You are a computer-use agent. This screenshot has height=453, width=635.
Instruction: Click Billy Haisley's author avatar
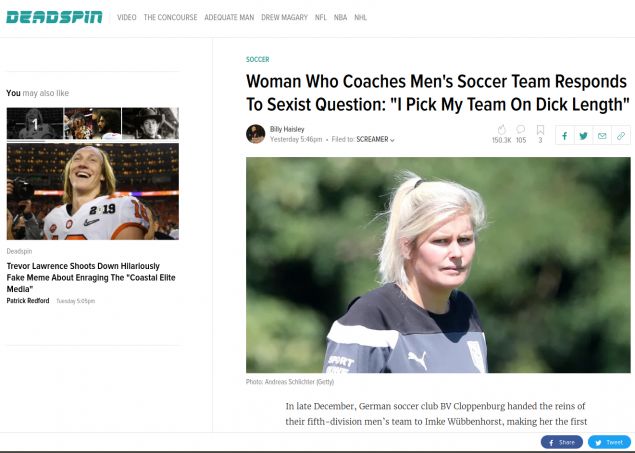255,134
